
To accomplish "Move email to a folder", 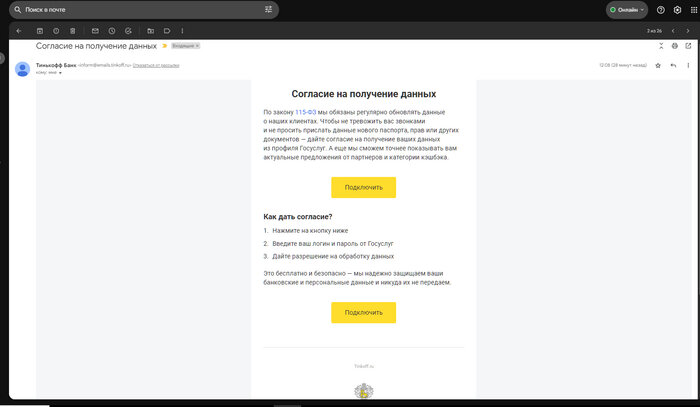I will [150, 31].
